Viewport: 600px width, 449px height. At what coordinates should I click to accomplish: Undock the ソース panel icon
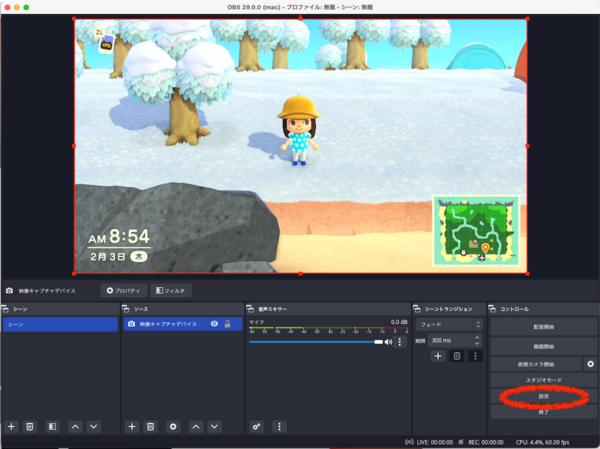tap(126, 309)
